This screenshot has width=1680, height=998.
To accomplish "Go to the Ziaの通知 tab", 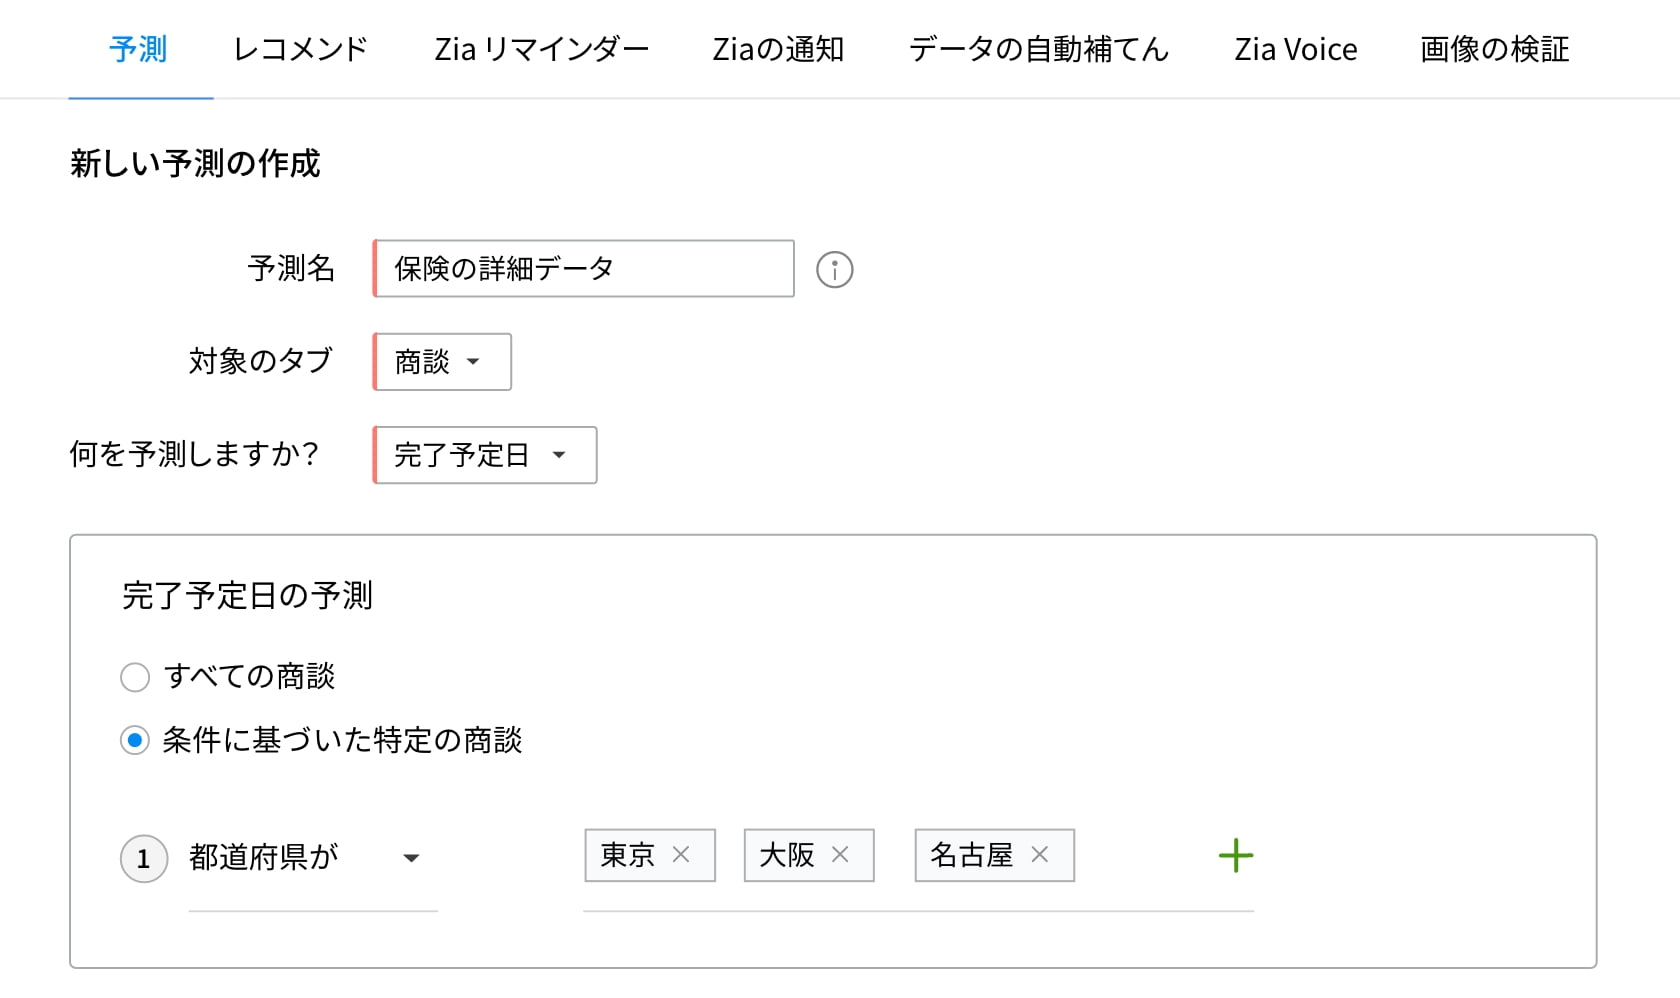I will click(x=778, y=49).
